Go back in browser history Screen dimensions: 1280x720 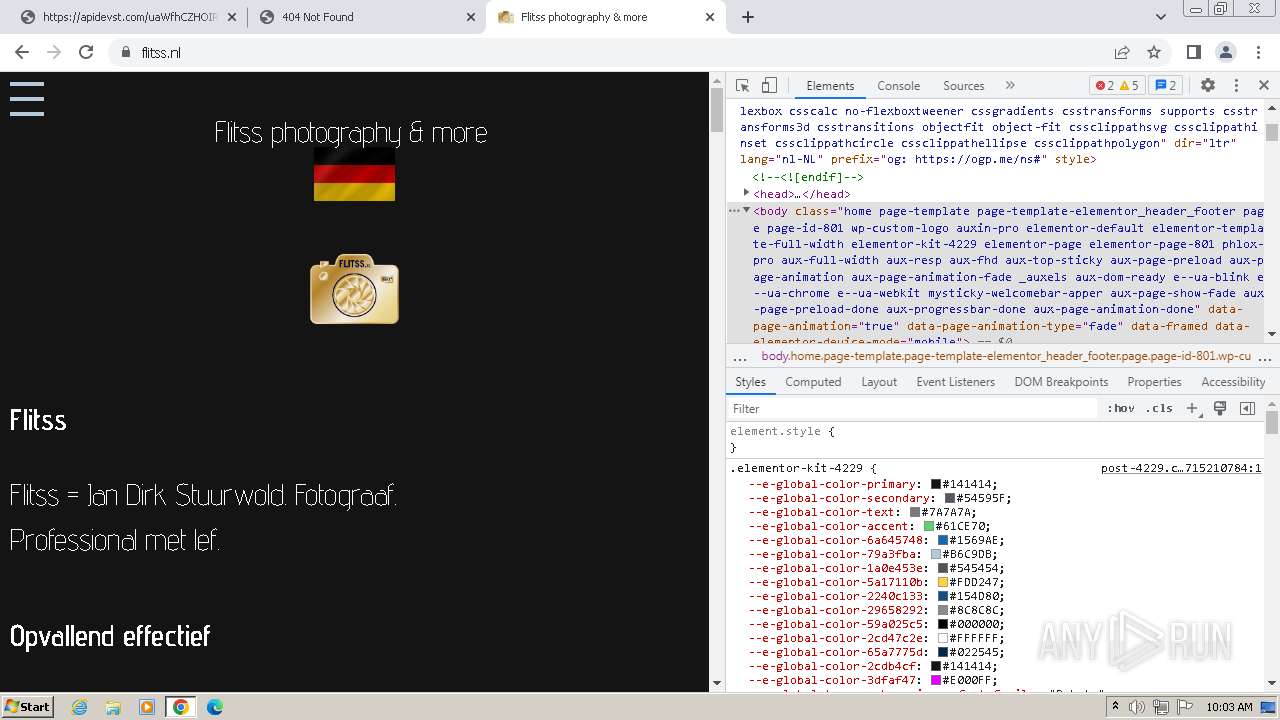pyautogui.click(x=22, y=52)
